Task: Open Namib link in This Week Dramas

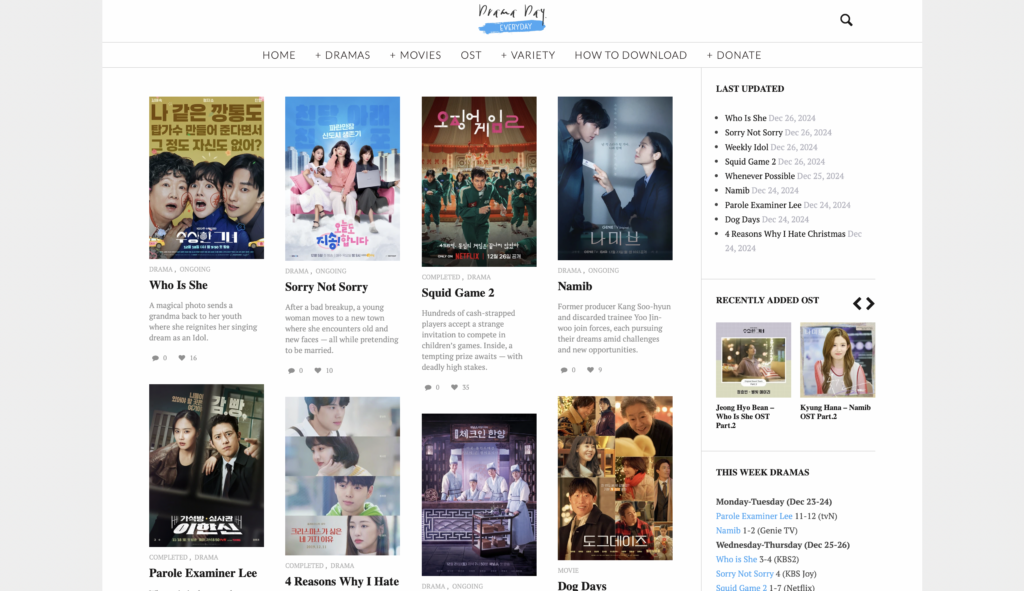Action: pyautogui.click(x=728, y=530)
